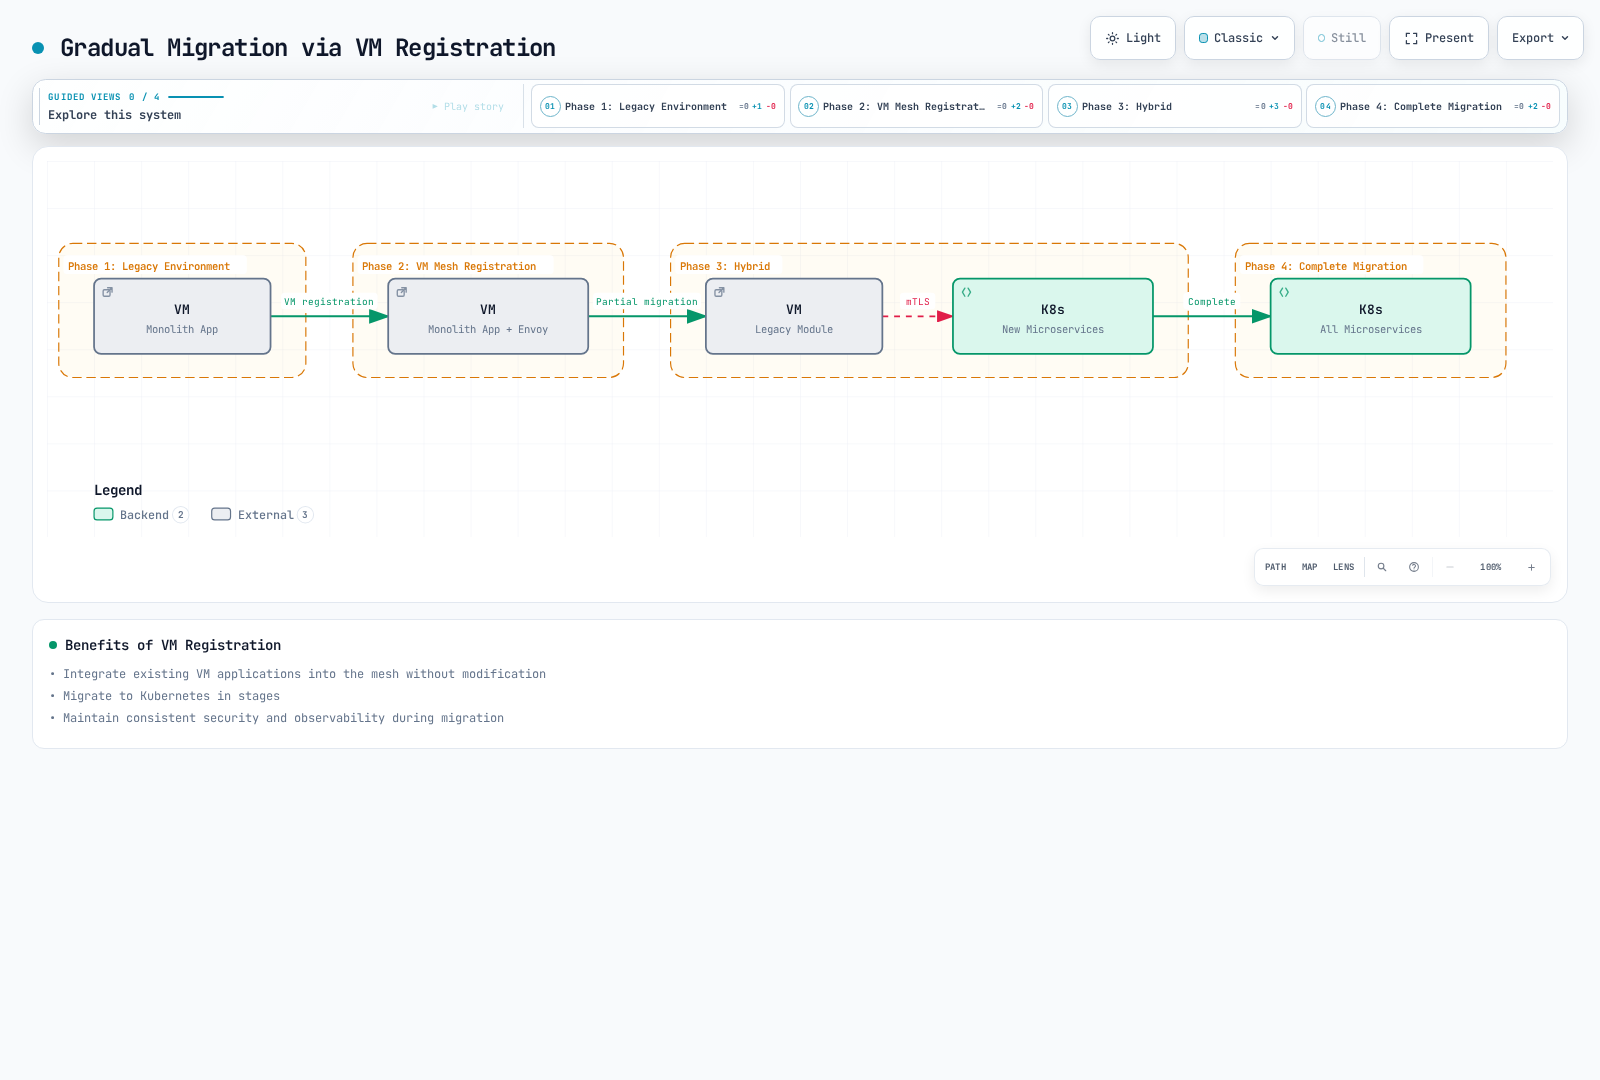Click code icon on New Microservices node

(x=967, y=292)
